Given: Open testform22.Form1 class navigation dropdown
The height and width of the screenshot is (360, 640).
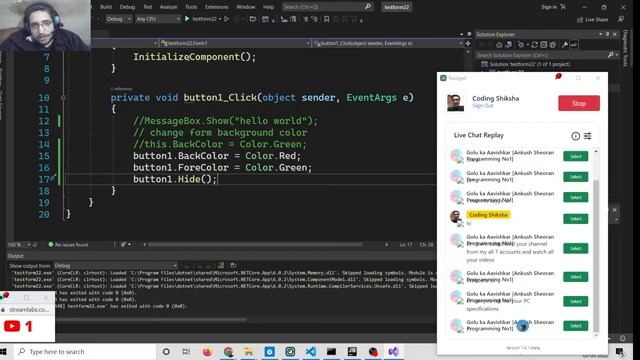Looking at the screenshot, I should [235, 43].
